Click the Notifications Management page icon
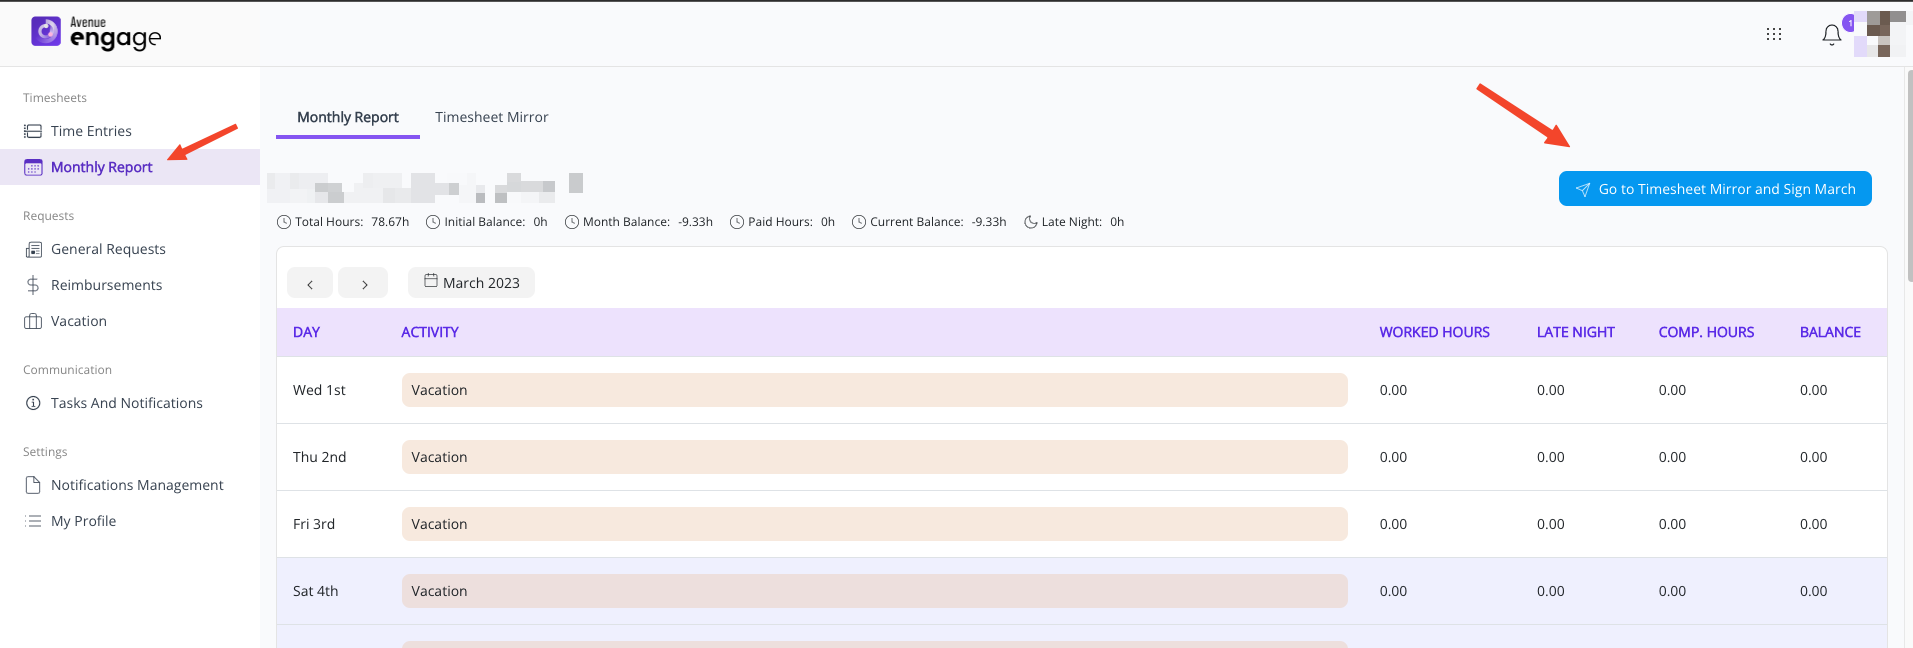The width and height of the screenshot is (1913, 648). click(33, 485)
